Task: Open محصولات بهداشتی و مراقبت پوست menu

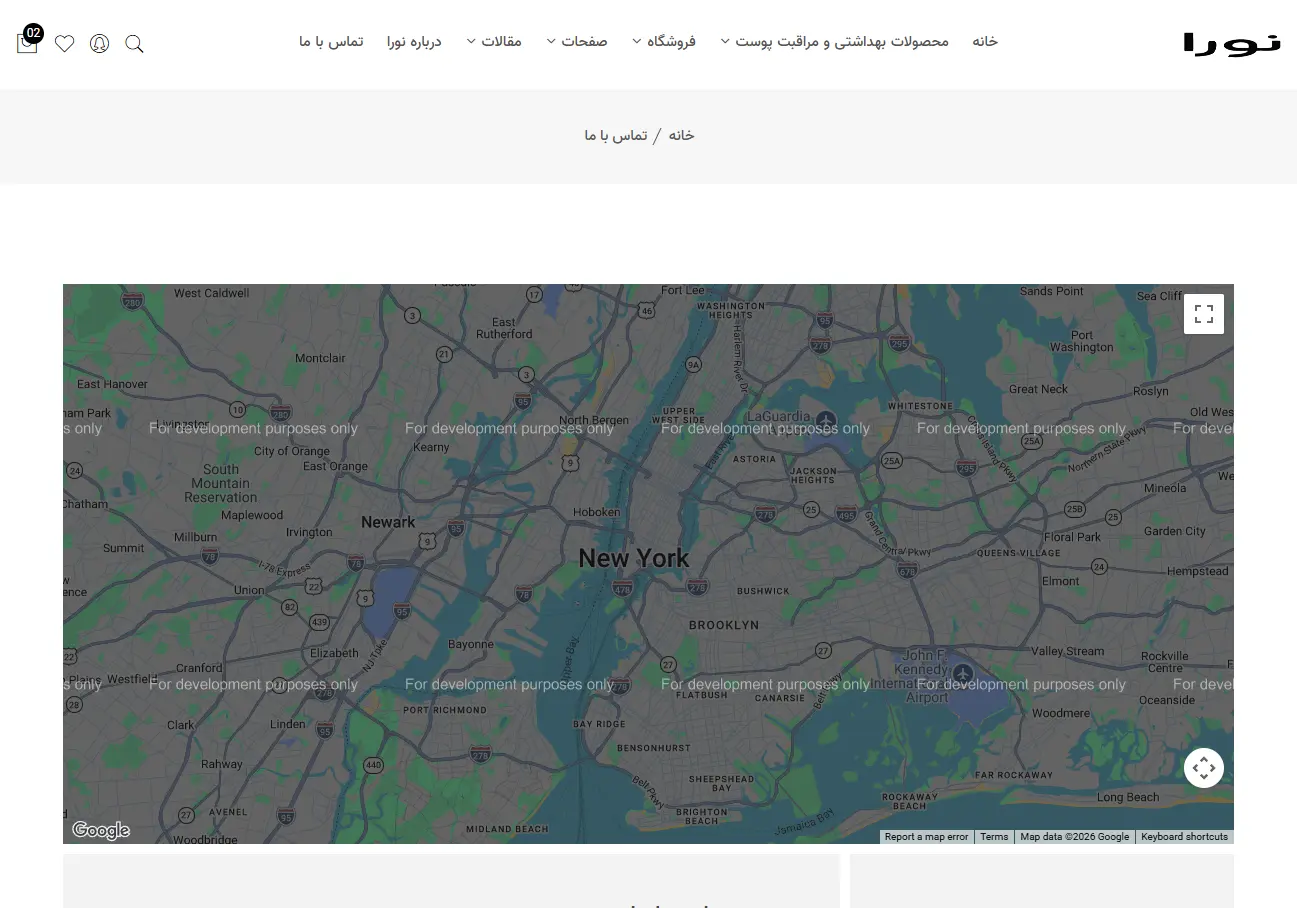Action: pos(842,42)
